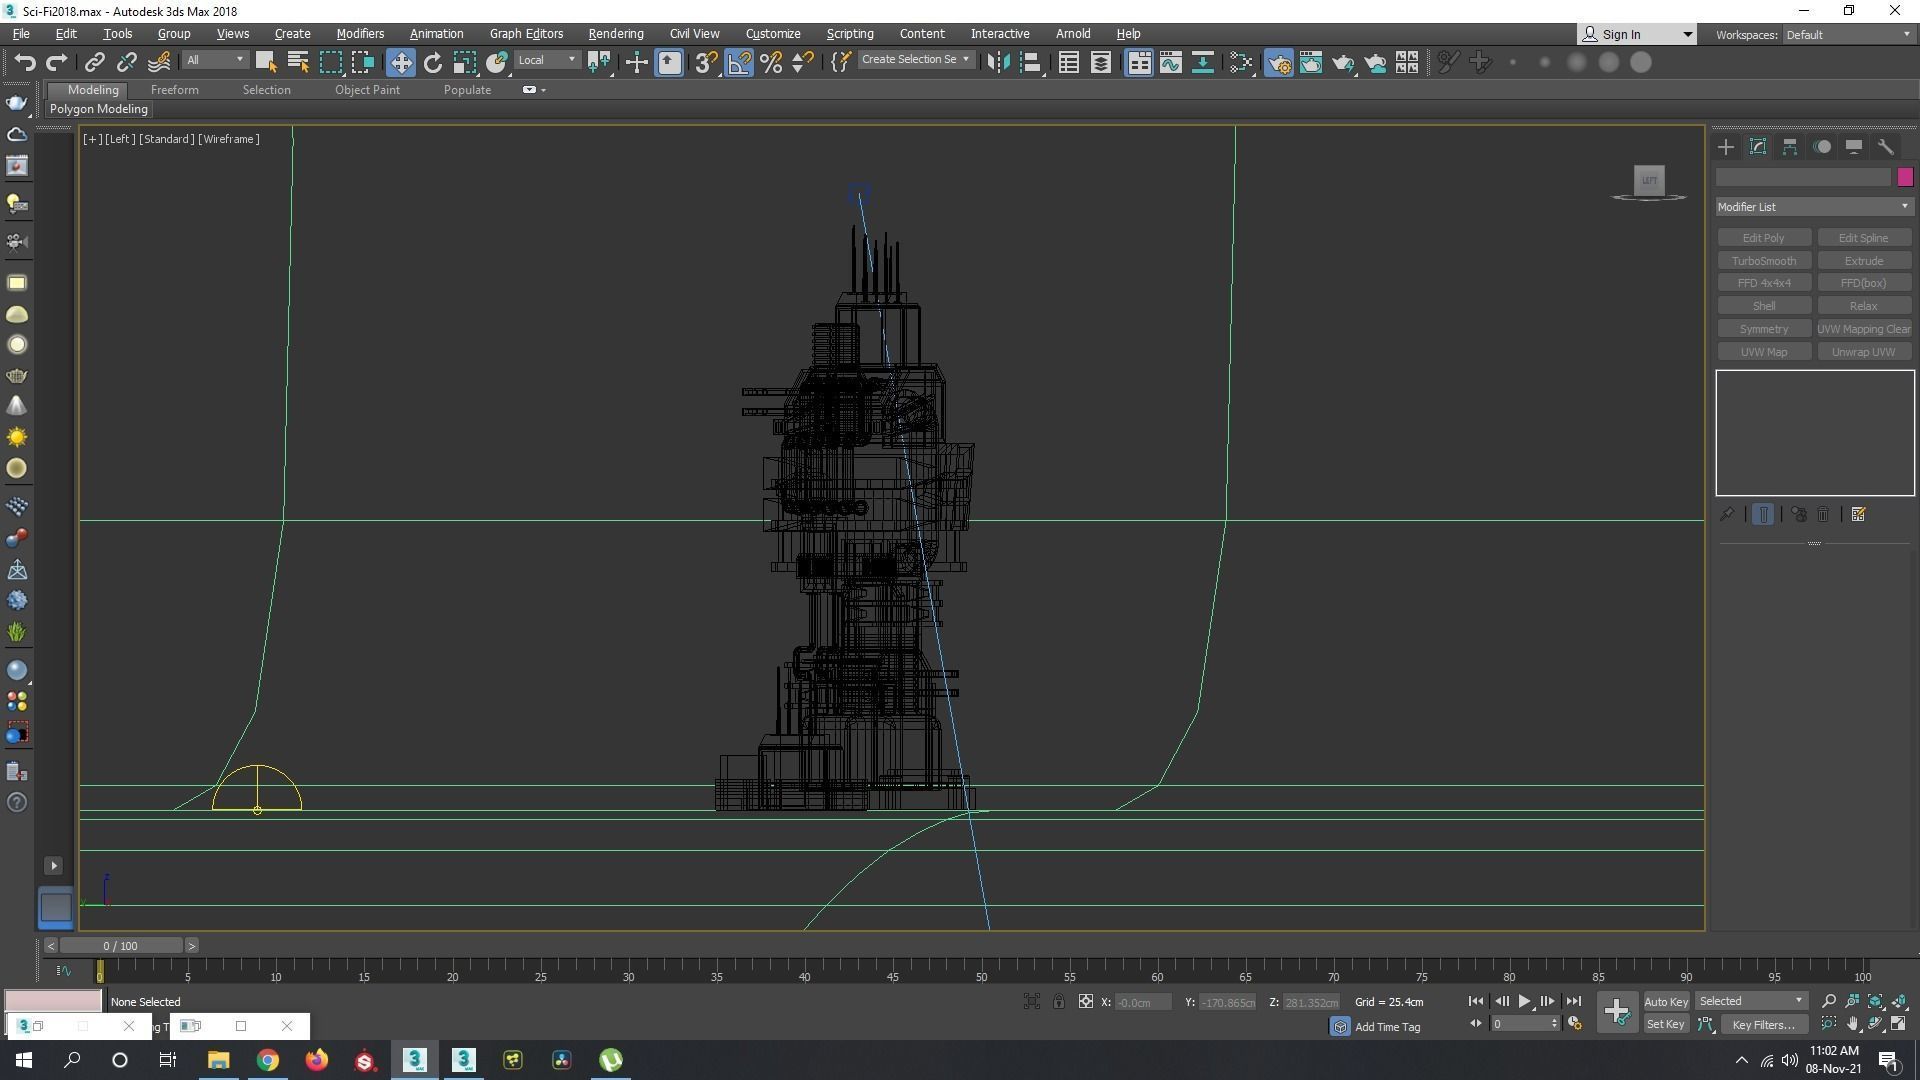Toggle Auto Key animation mode
The height and width of the screenshot is (1080, 1920).
(1665, 1002)
